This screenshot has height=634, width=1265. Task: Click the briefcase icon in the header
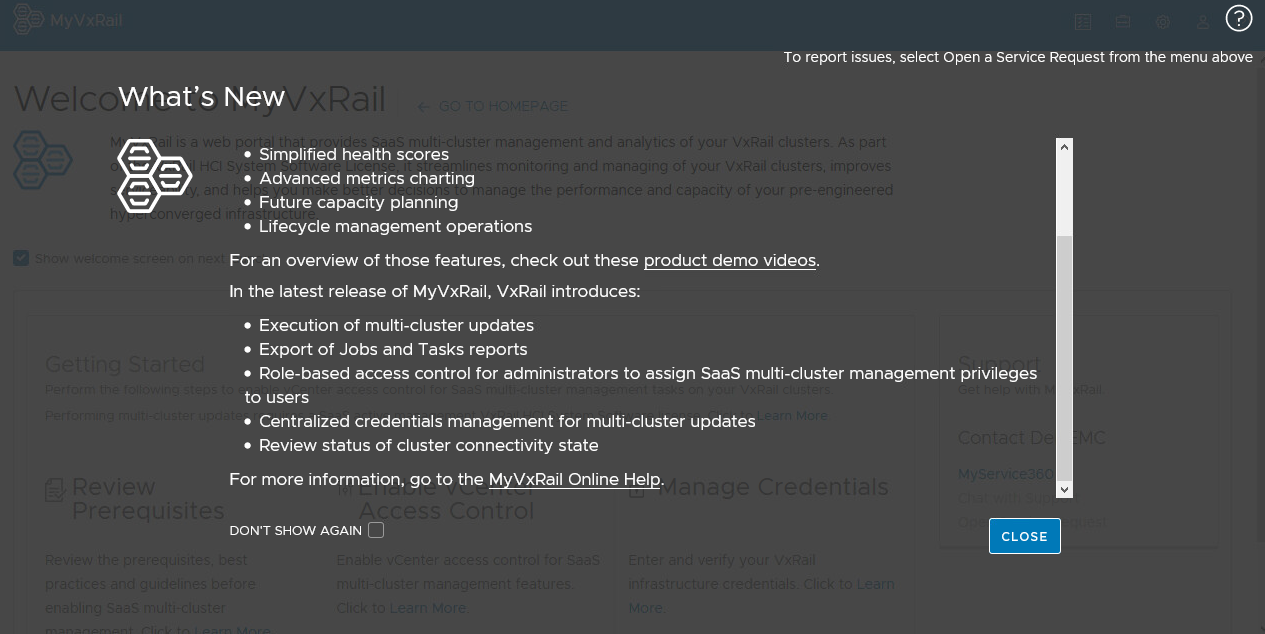pos(1123,22)
